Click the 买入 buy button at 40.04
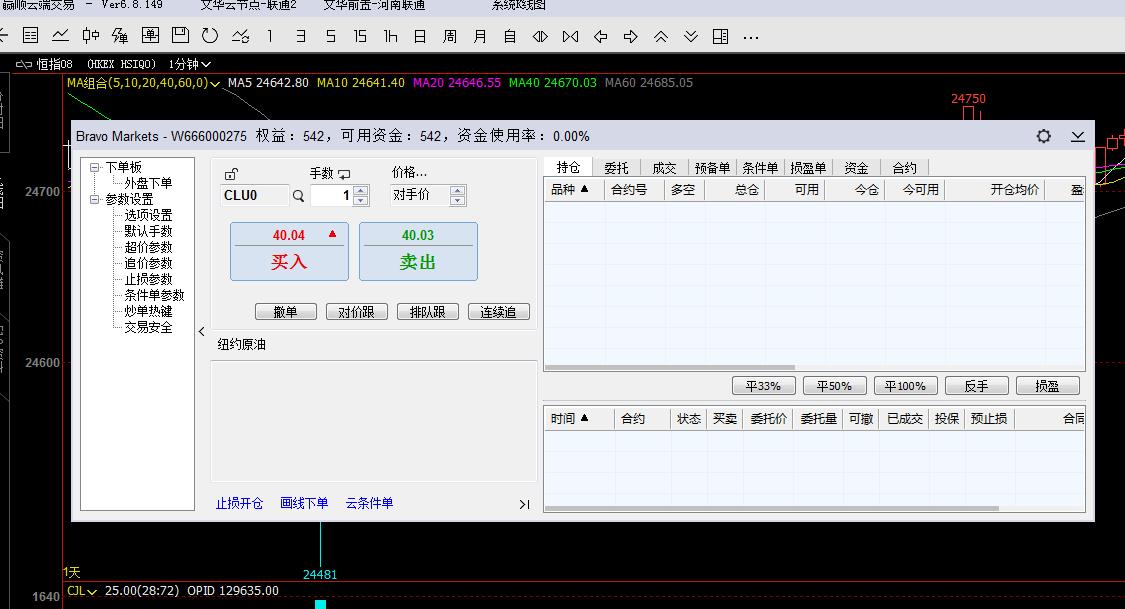1125x609 pixels. tap(289, 252)
